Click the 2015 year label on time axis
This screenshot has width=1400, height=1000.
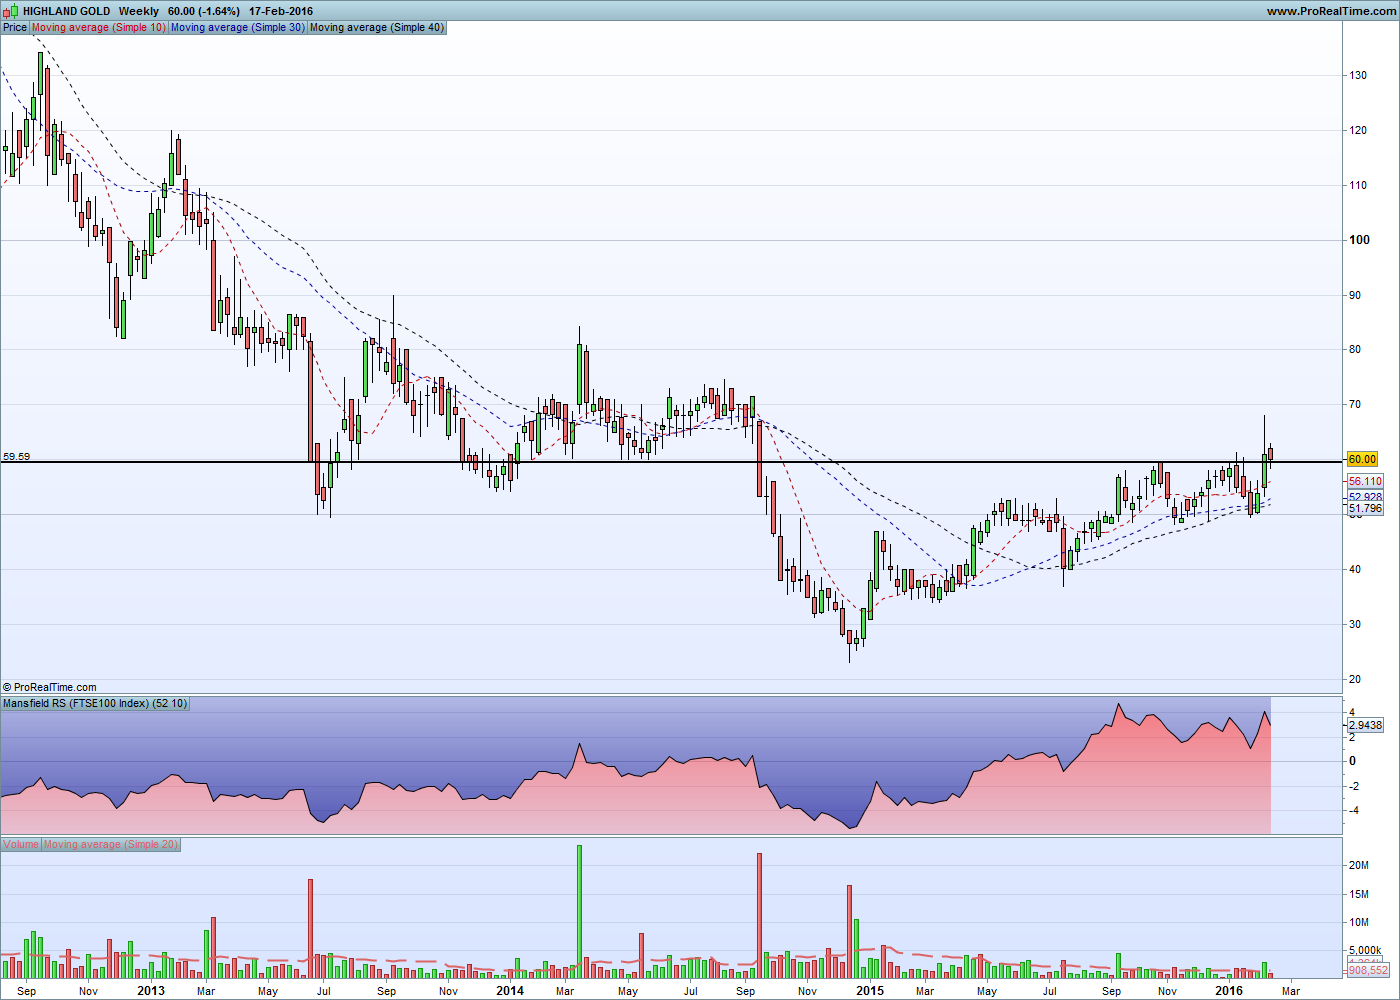click(x=870, y=991)
